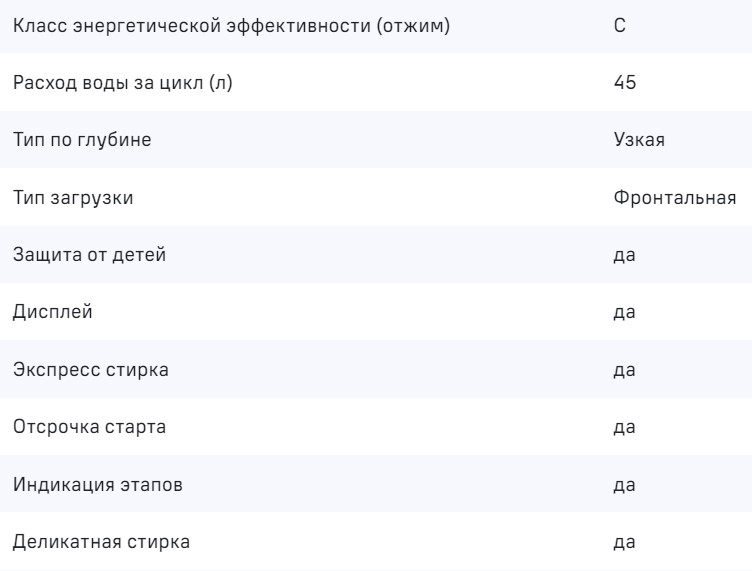This screenshot has width=752, height=571.
Task: Click 'да' in the Индикация этапов row
Action: [625, 485]
